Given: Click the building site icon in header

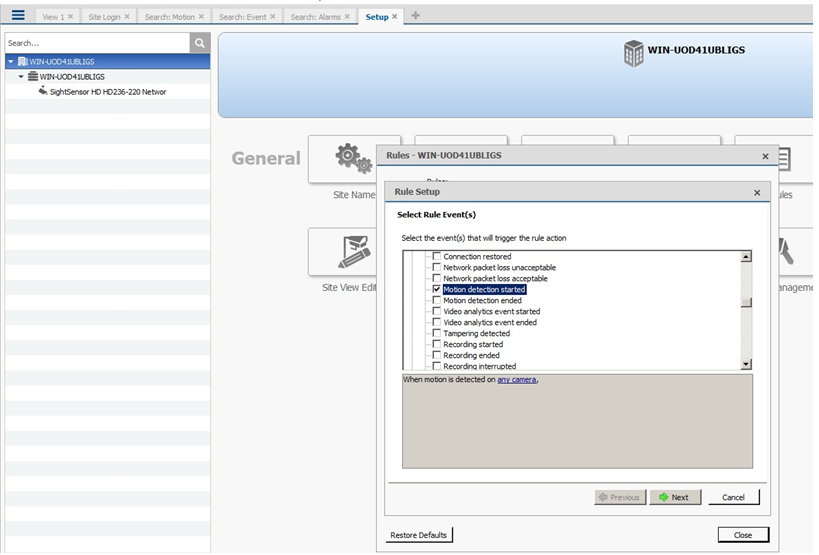Looking at the screenshot, I should click(x=634, y=53).
